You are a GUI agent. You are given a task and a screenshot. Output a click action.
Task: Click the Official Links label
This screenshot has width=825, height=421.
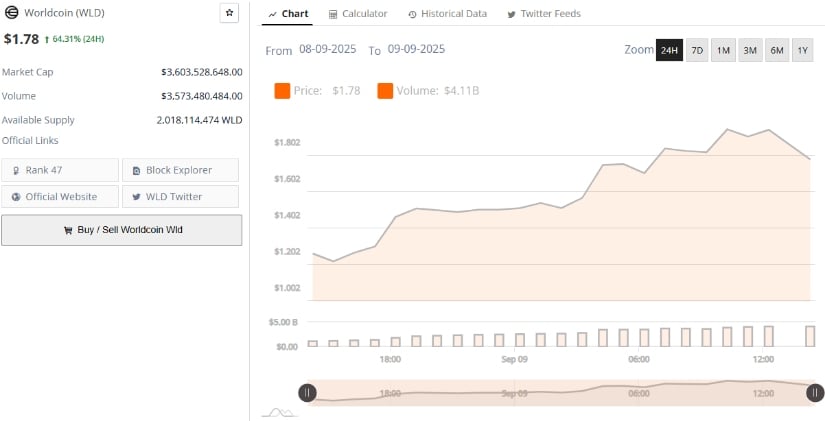[30, 141]
